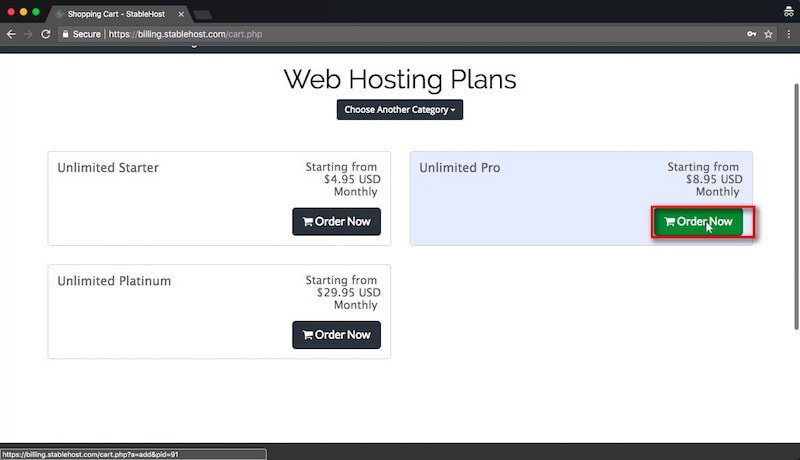Select the Shopping Cart - StableHost tab
The image size is (800, 460).
(116, 14)
